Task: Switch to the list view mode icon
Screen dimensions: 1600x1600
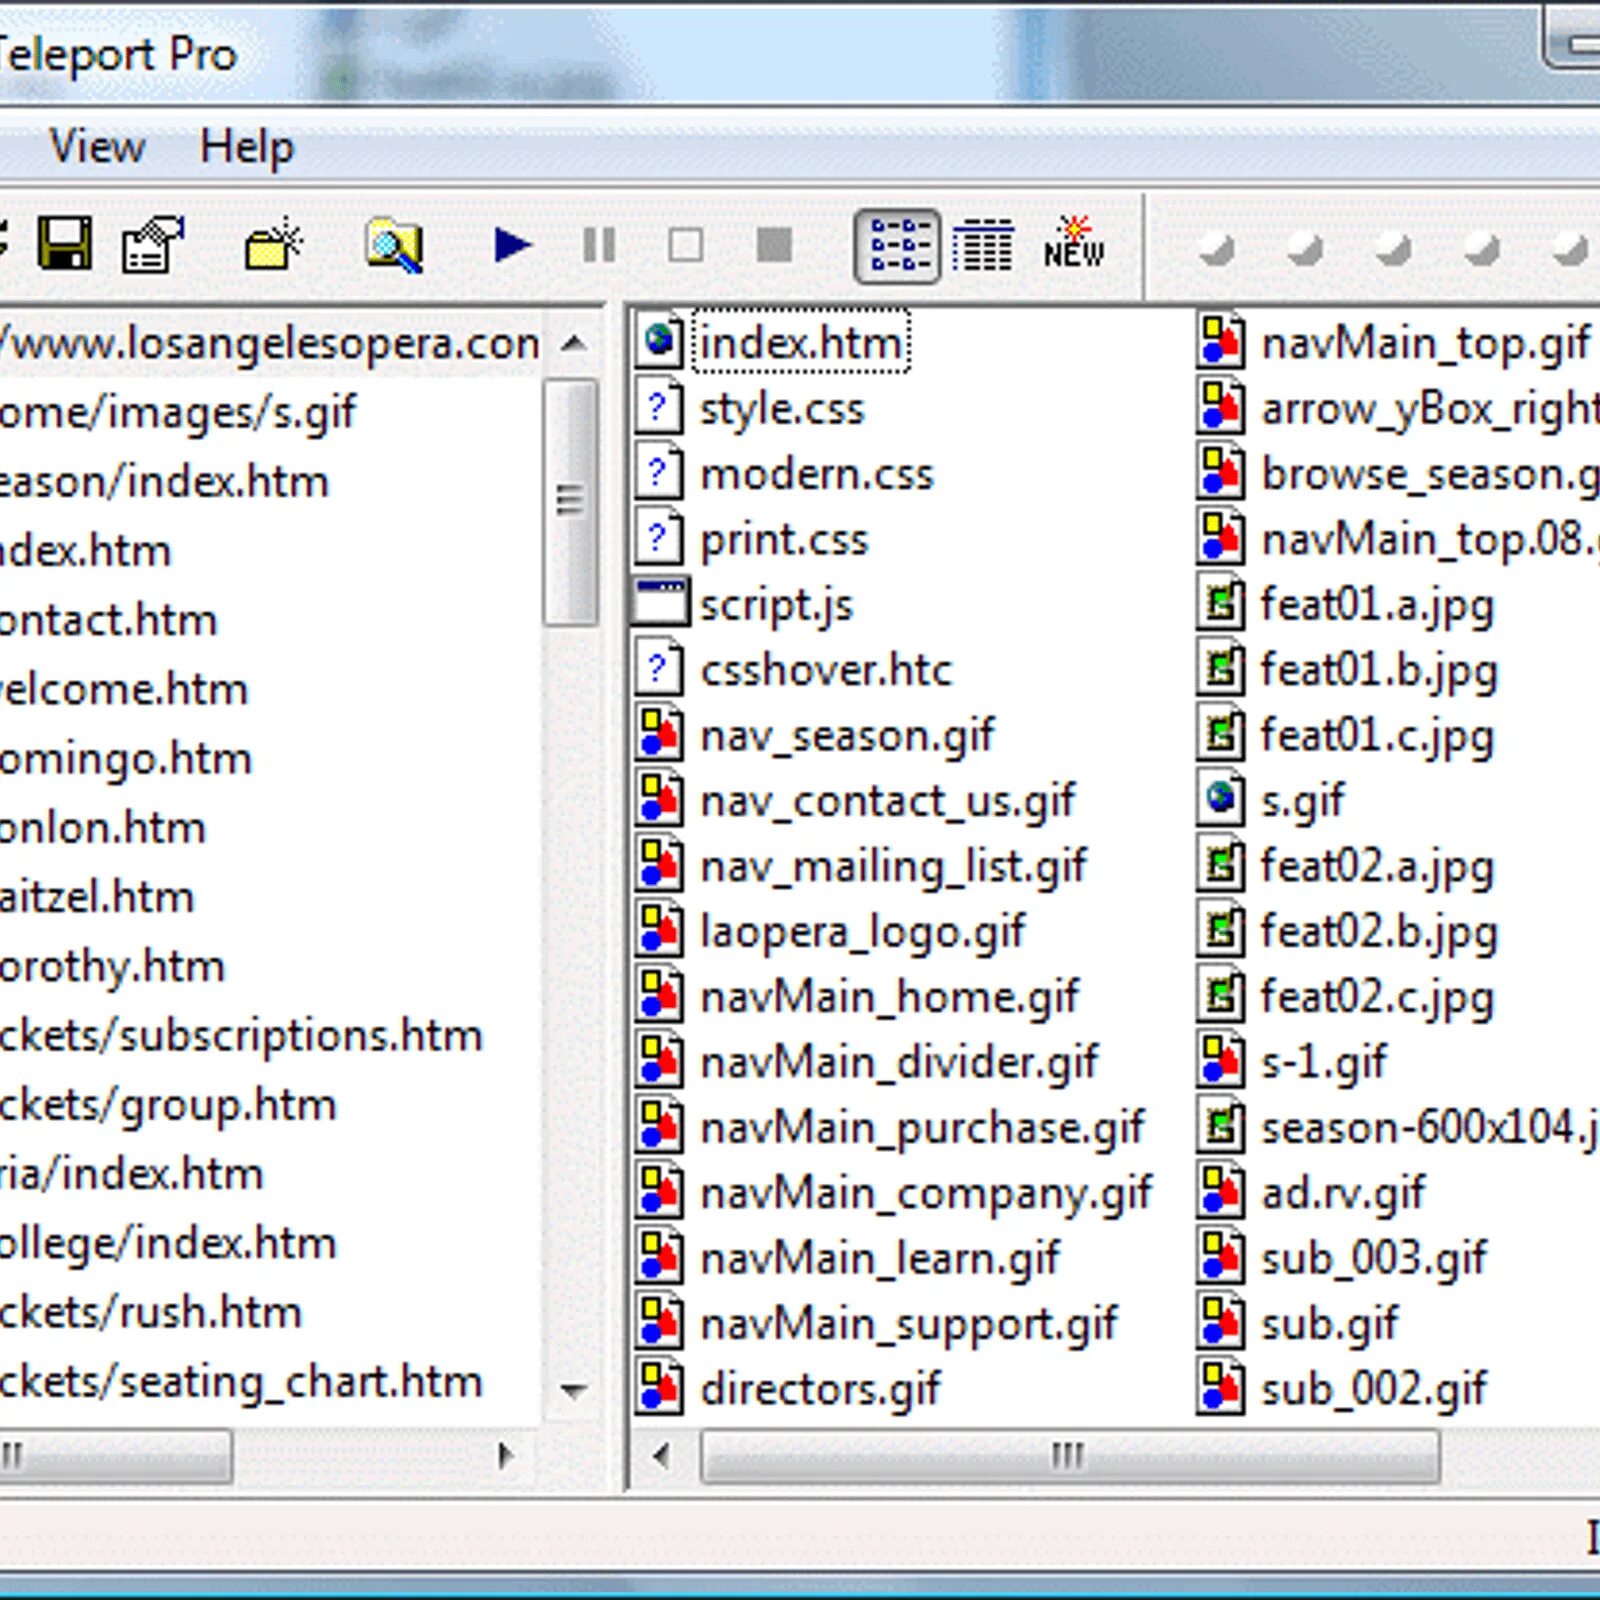Action: (897, 246)
